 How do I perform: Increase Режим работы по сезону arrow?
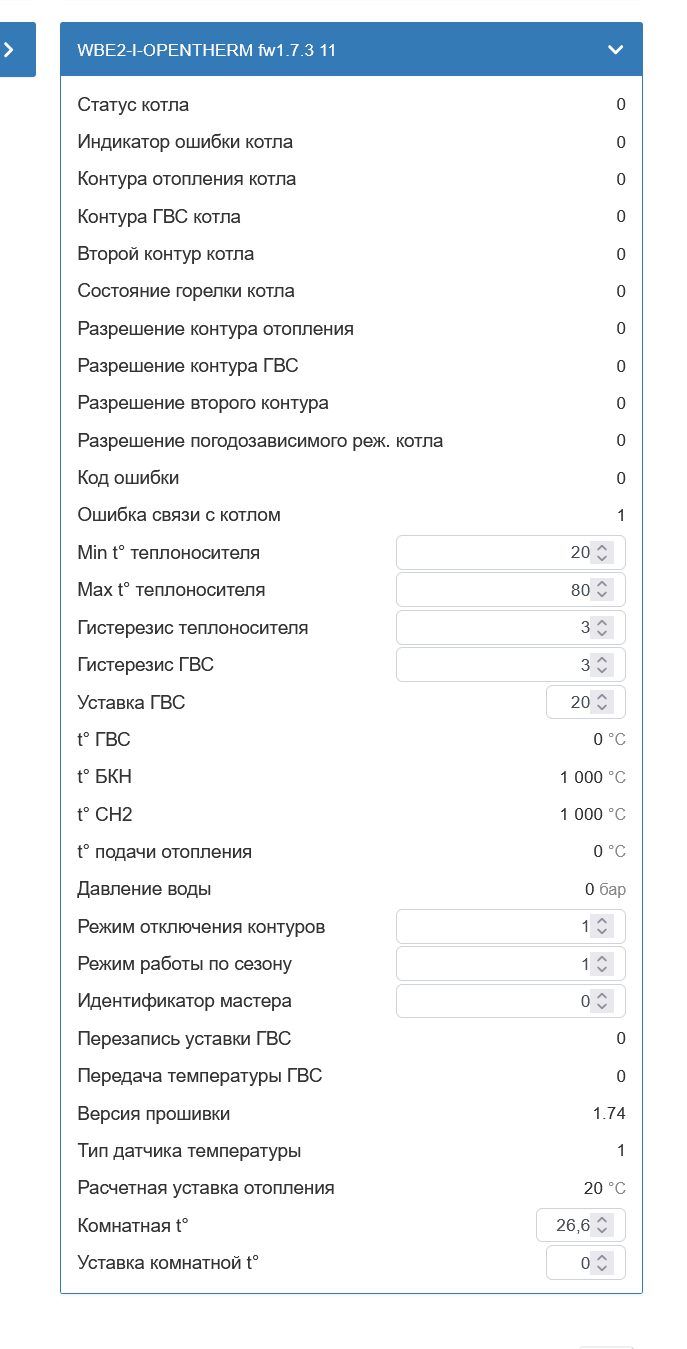[x=602, y=959]
